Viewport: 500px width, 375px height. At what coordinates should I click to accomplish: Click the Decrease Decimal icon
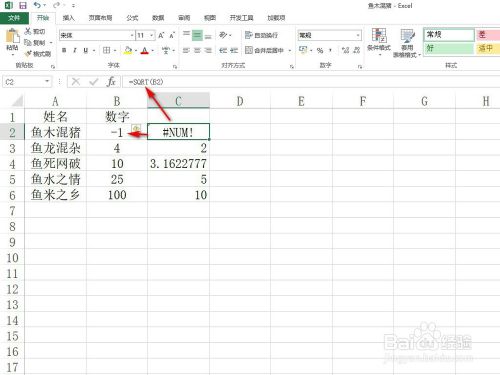pyautogui.click(x=356, y=50)
